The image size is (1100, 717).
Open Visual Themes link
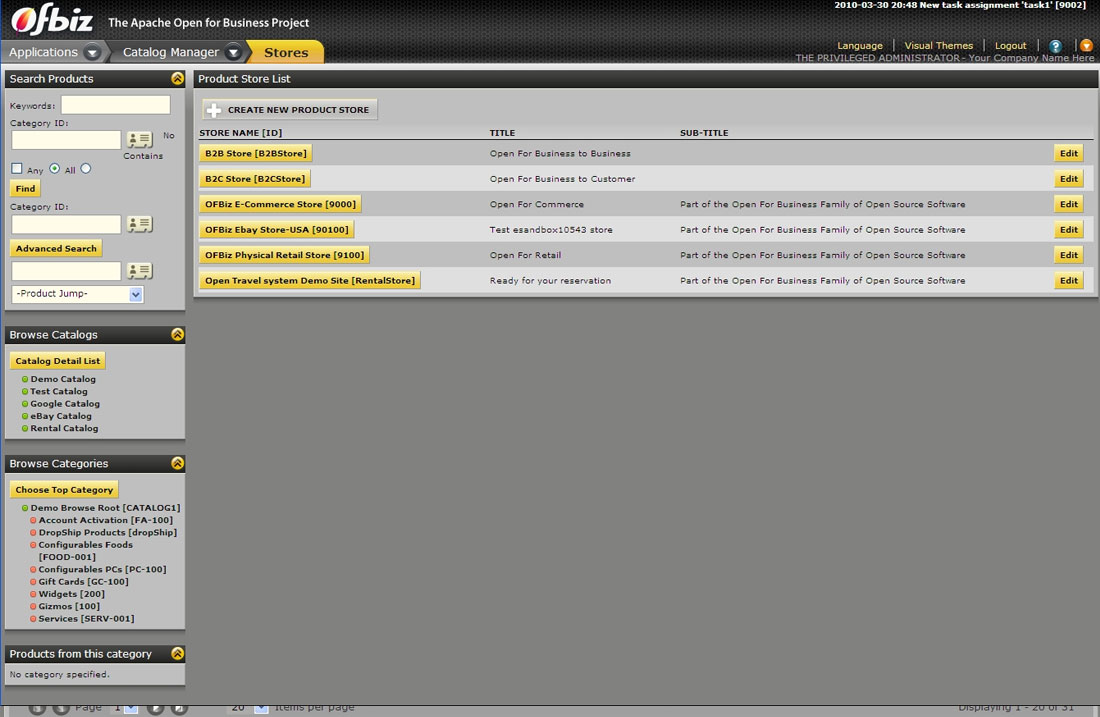[x=939, y=46]
